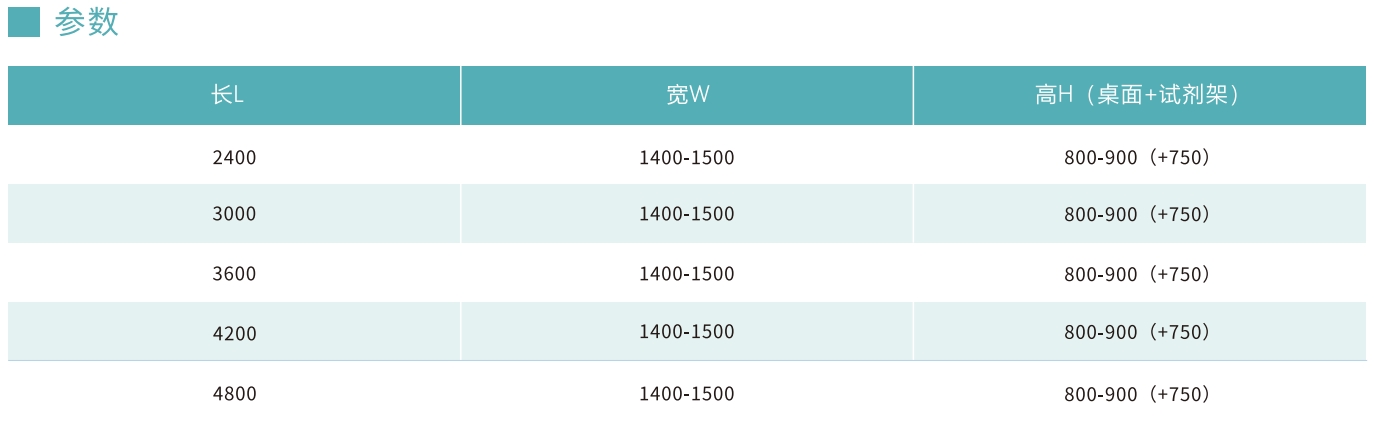Click the 1400-1500 width in the 3600 row

coord(686,274)
